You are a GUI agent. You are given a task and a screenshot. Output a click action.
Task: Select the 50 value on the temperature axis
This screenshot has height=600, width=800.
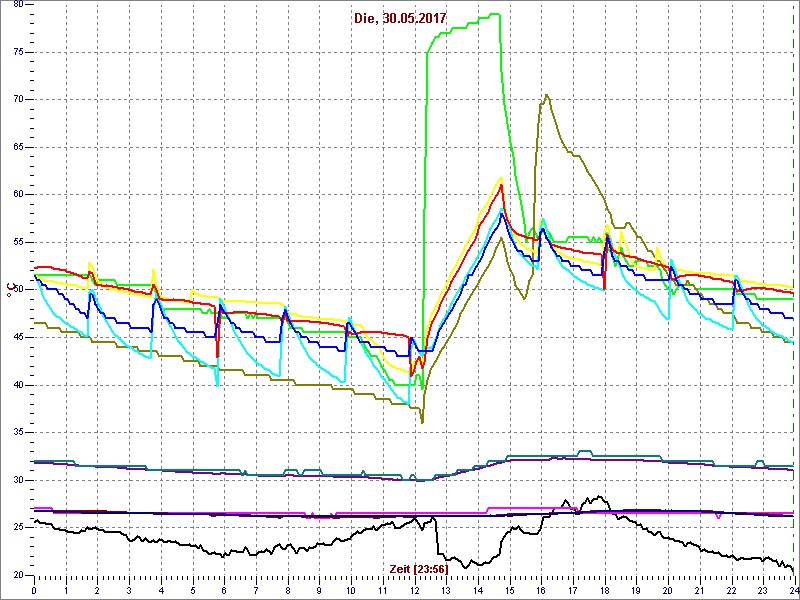point(20,290)
